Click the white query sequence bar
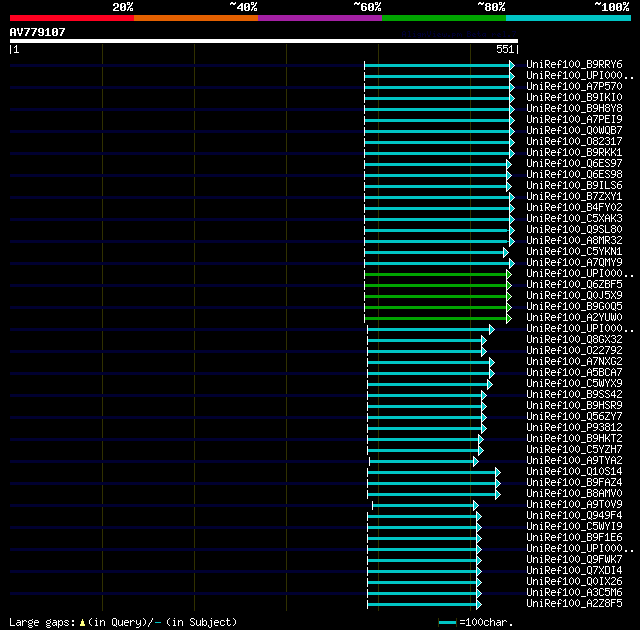 pos(264,41)
